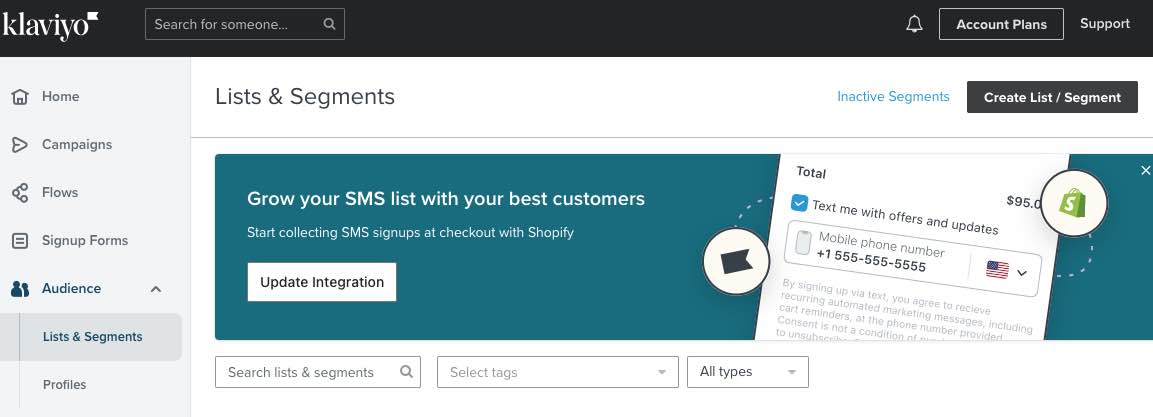The height and width of the screenshot is (417, 1153).
Task: Click the Audience people icon
Action: [19, 289]
